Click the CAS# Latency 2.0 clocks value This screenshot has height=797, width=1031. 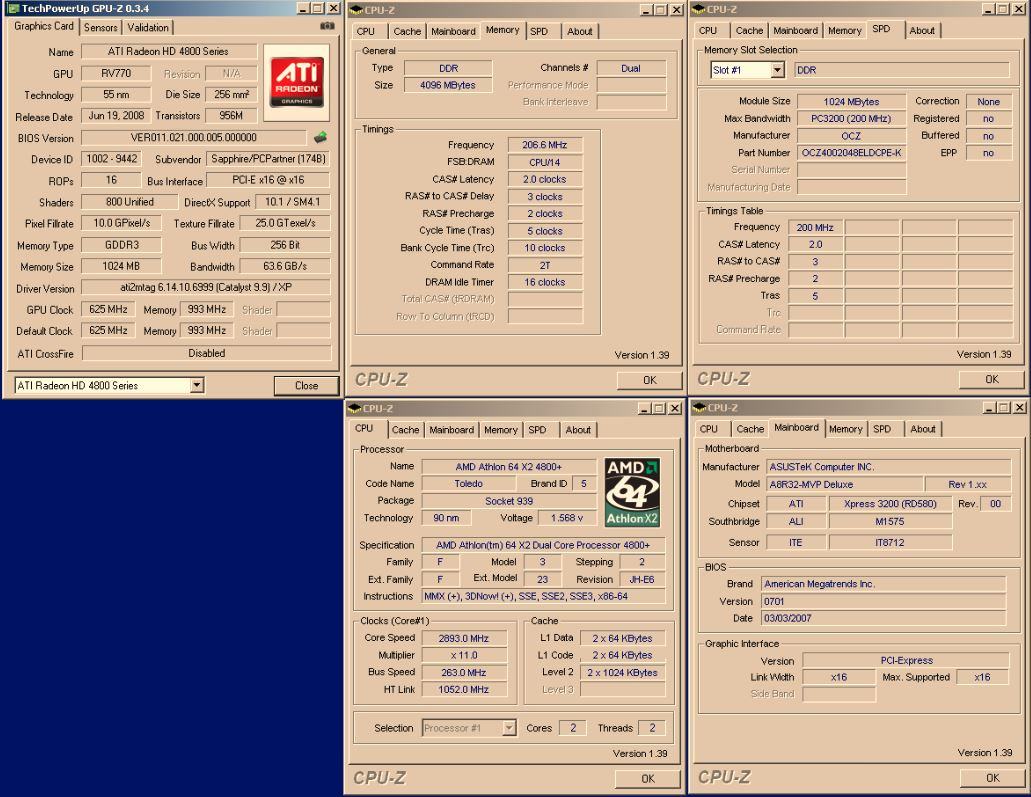coord(544,179)
